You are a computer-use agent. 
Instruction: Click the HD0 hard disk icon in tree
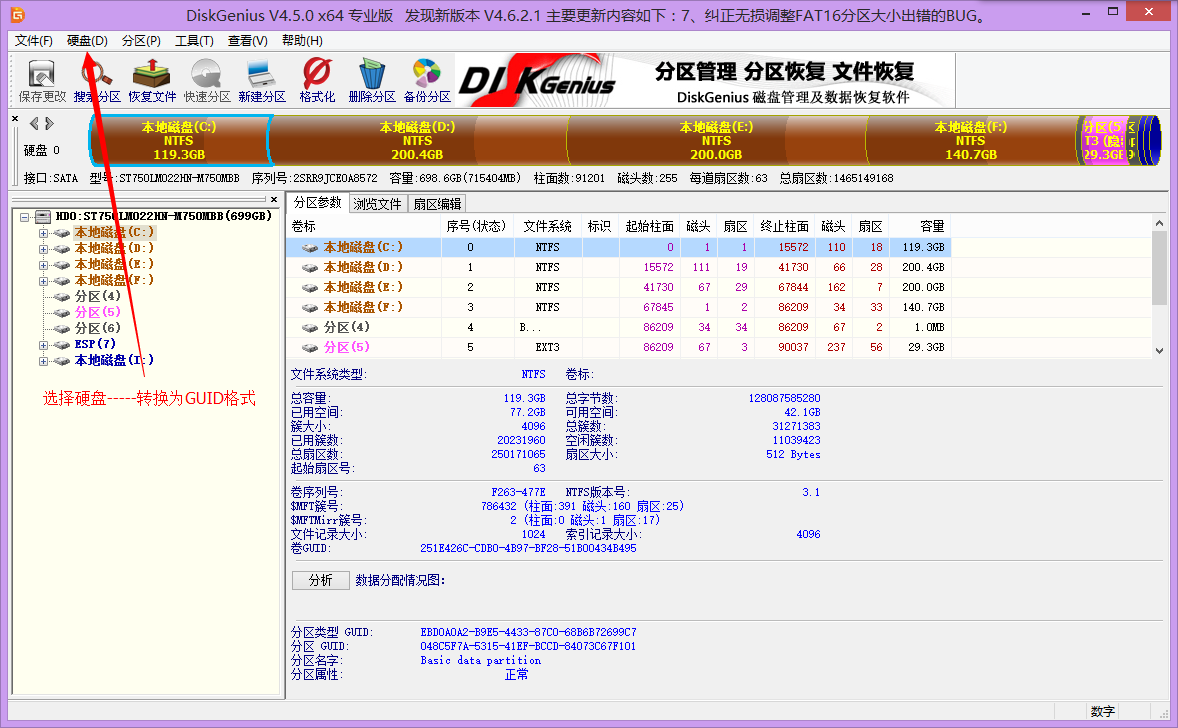43,216
